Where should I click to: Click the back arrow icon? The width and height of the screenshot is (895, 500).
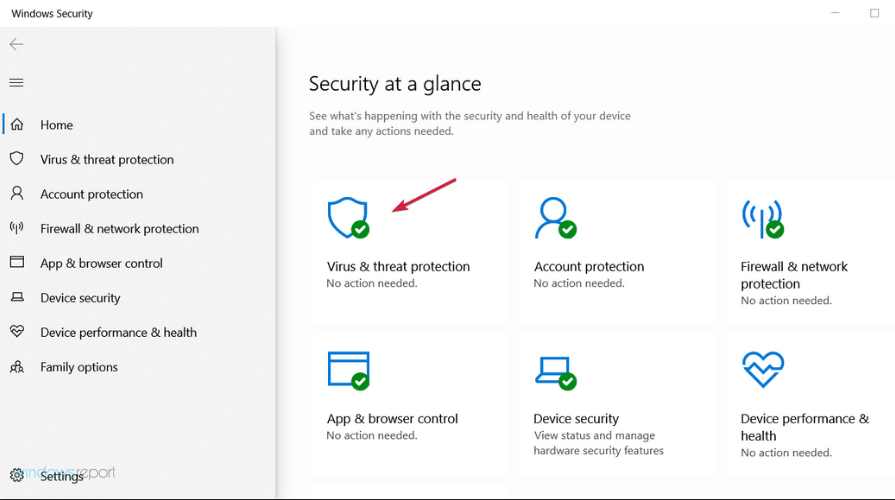(16, 44)
